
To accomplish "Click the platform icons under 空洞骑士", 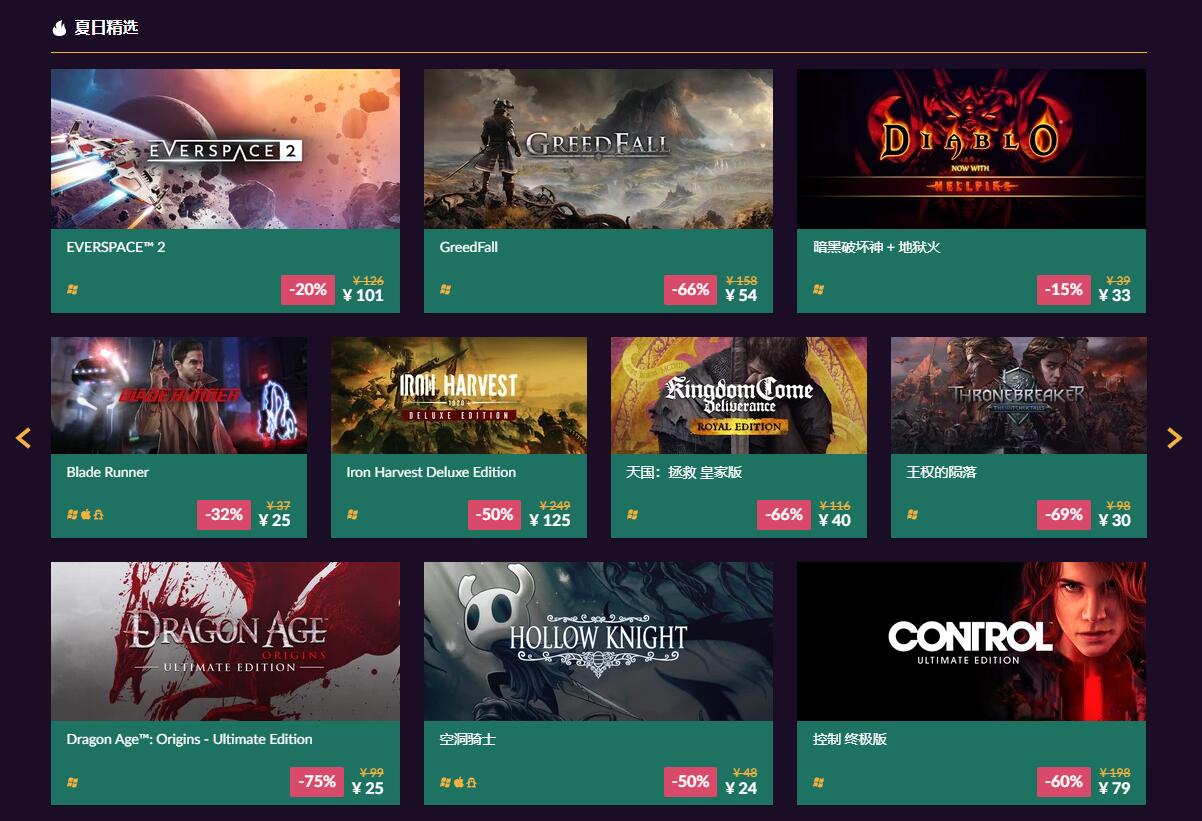I will coord(458,782).
